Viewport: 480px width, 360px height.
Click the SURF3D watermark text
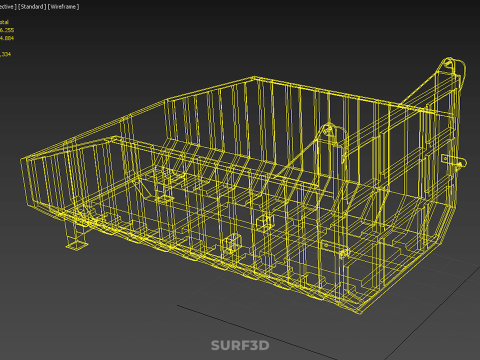(x=240, y=345)
